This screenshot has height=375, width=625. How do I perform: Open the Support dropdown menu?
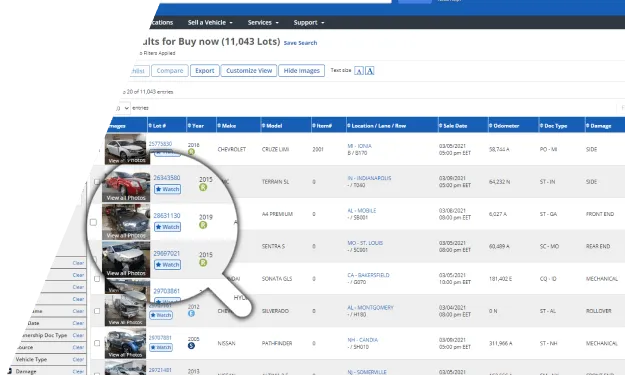point(309,23)
